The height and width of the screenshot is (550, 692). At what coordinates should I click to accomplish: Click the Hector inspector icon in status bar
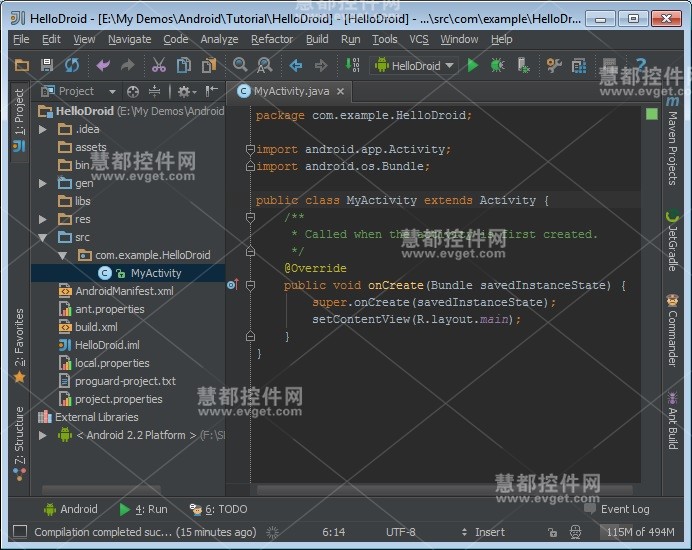pos(575,532)
